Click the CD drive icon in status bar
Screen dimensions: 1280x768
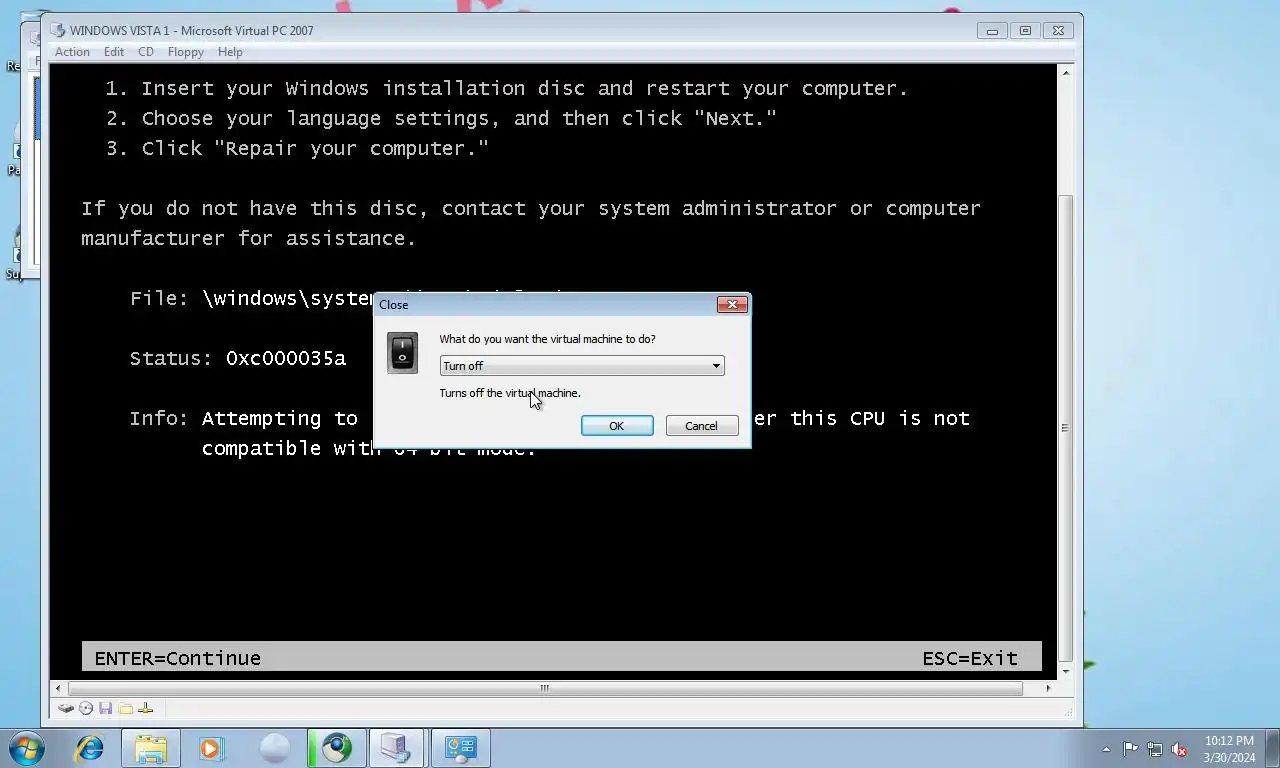[x=86, y=708]
